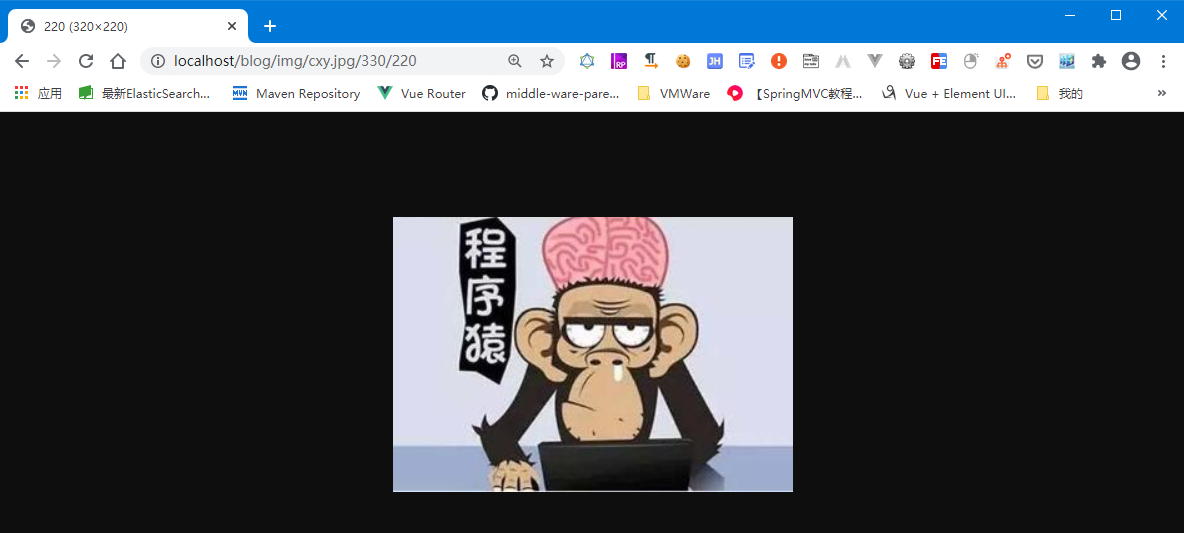This screenshot has width=1184, height=533.
Task: Open the blue note-edit extension
Action: (x=747, y=61)
